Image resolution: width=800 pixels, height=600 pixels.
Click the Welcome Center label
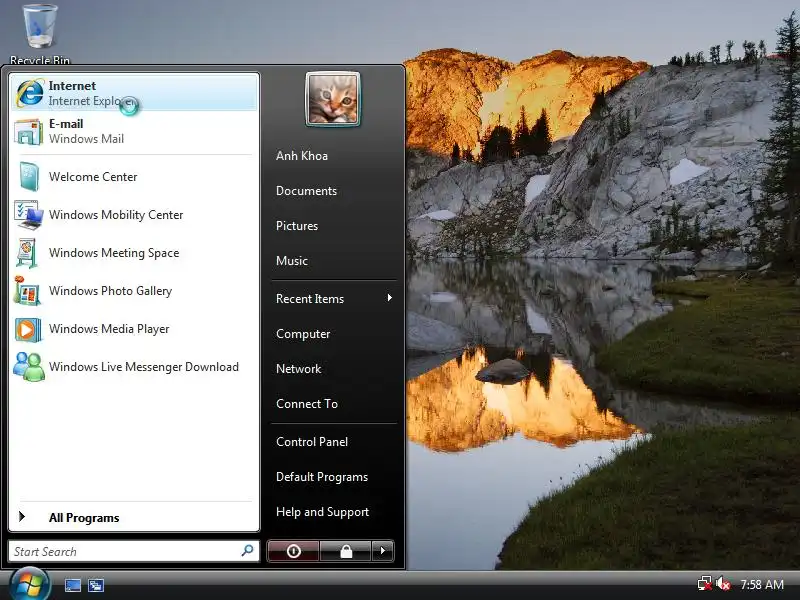pyautogui.click(x=93, y=177)
